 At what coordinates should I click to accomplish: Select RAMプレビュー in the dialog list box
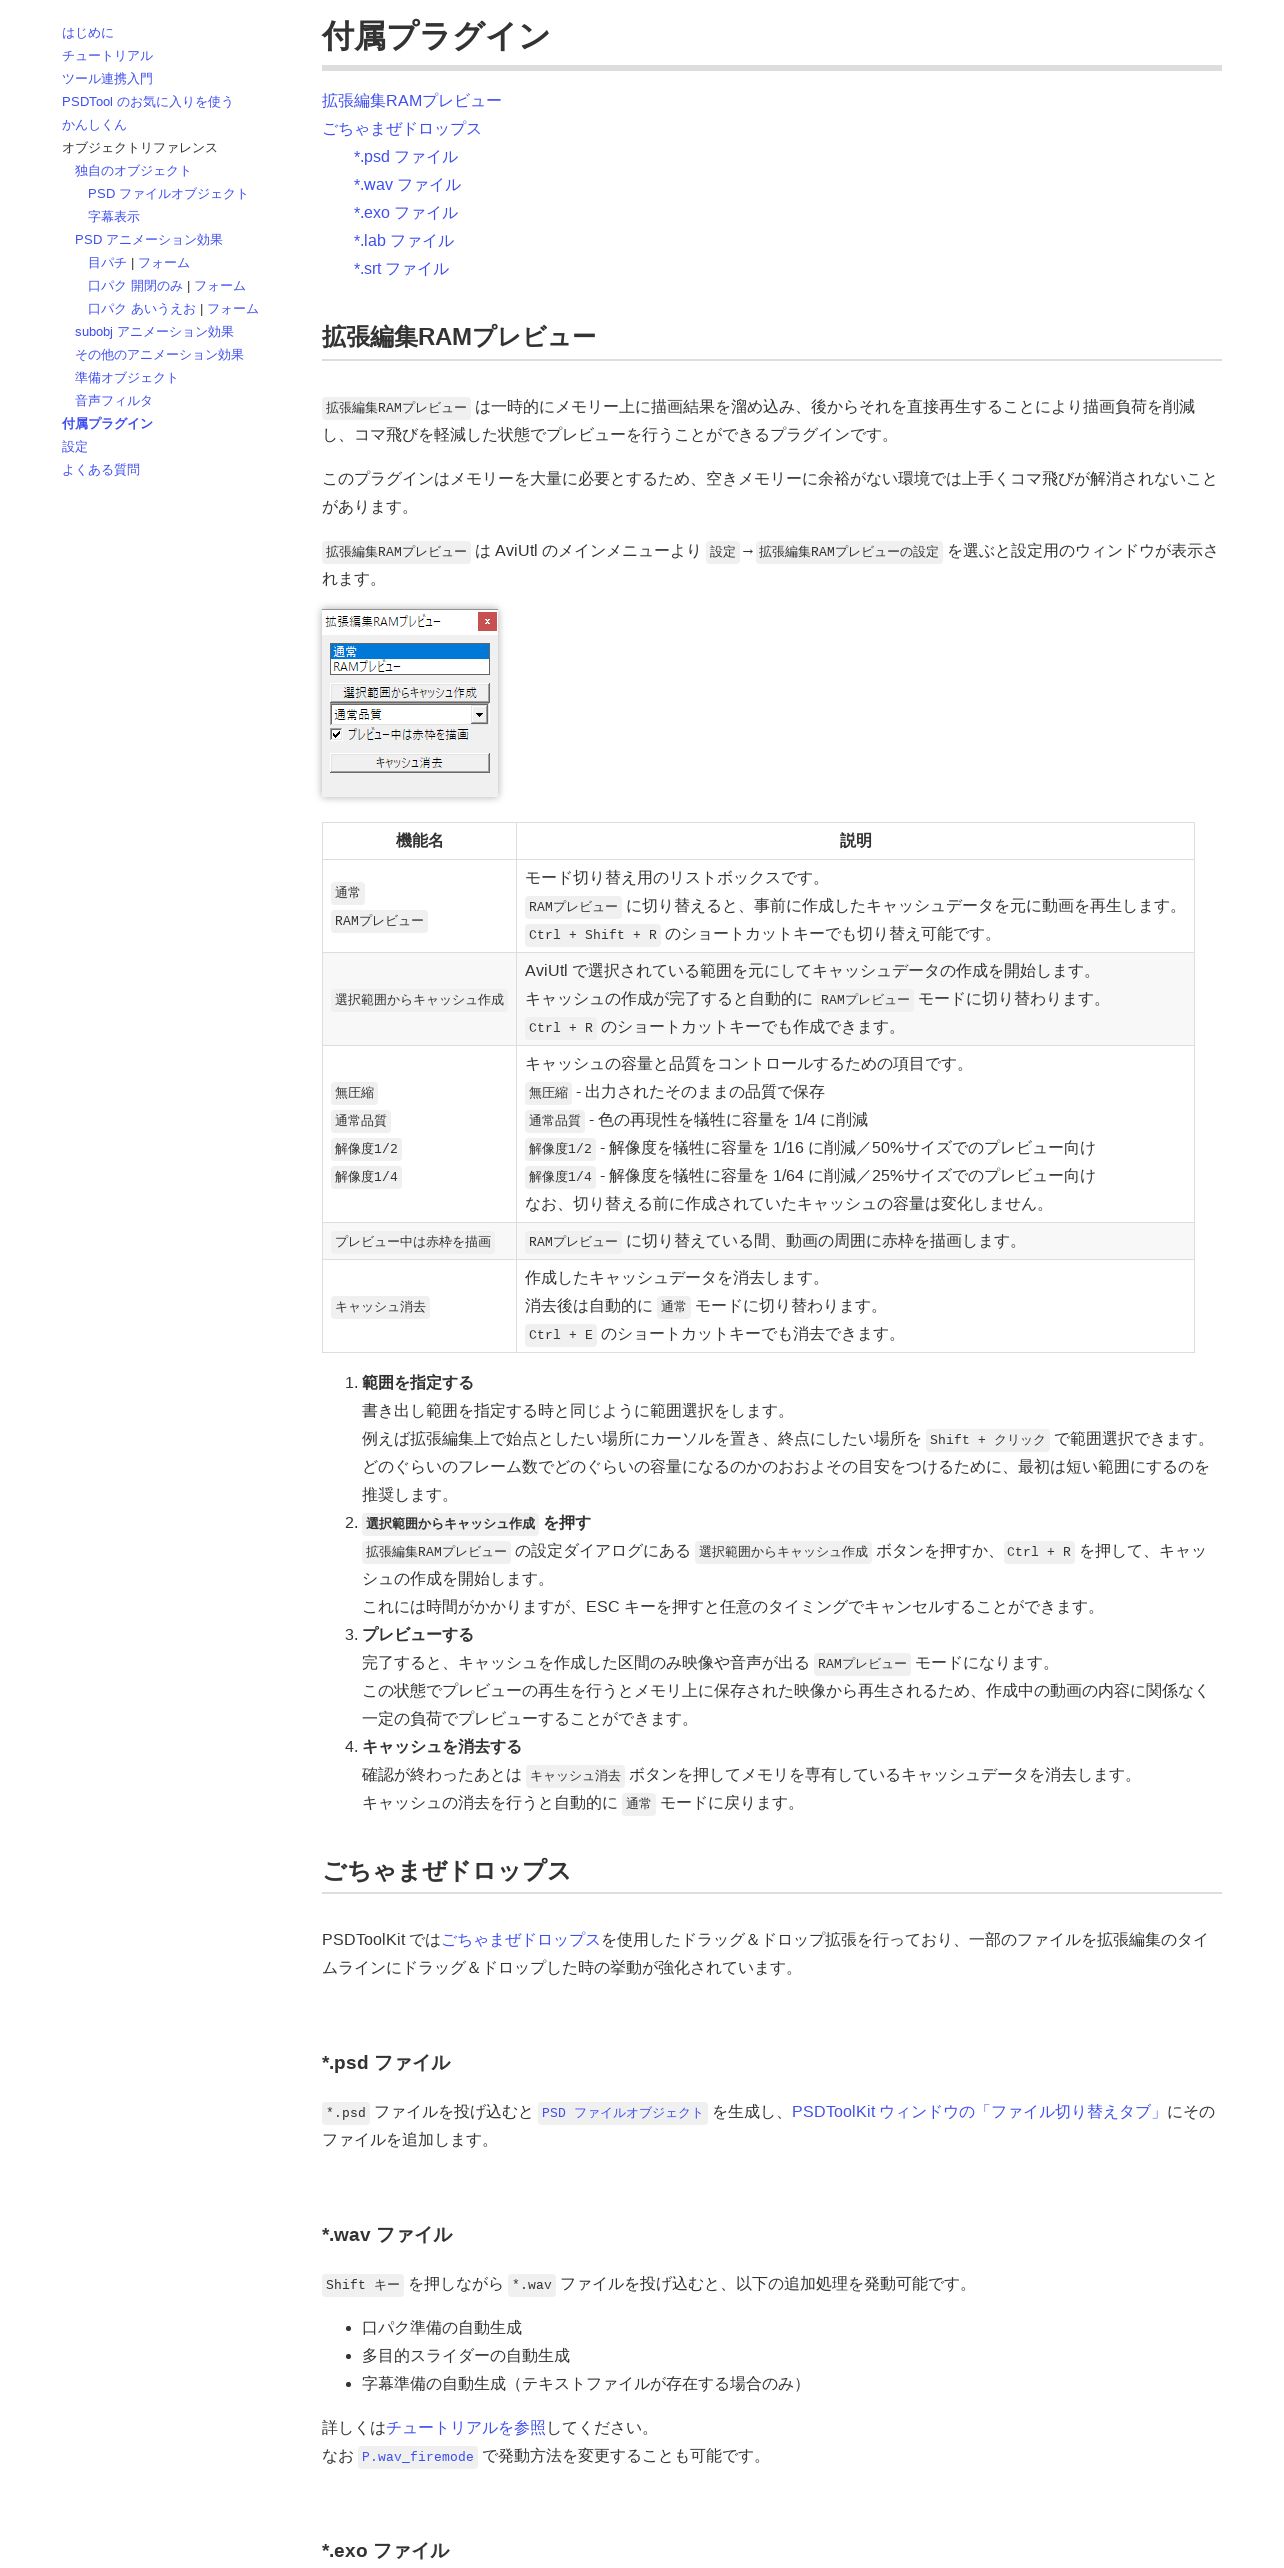(410, 666)
